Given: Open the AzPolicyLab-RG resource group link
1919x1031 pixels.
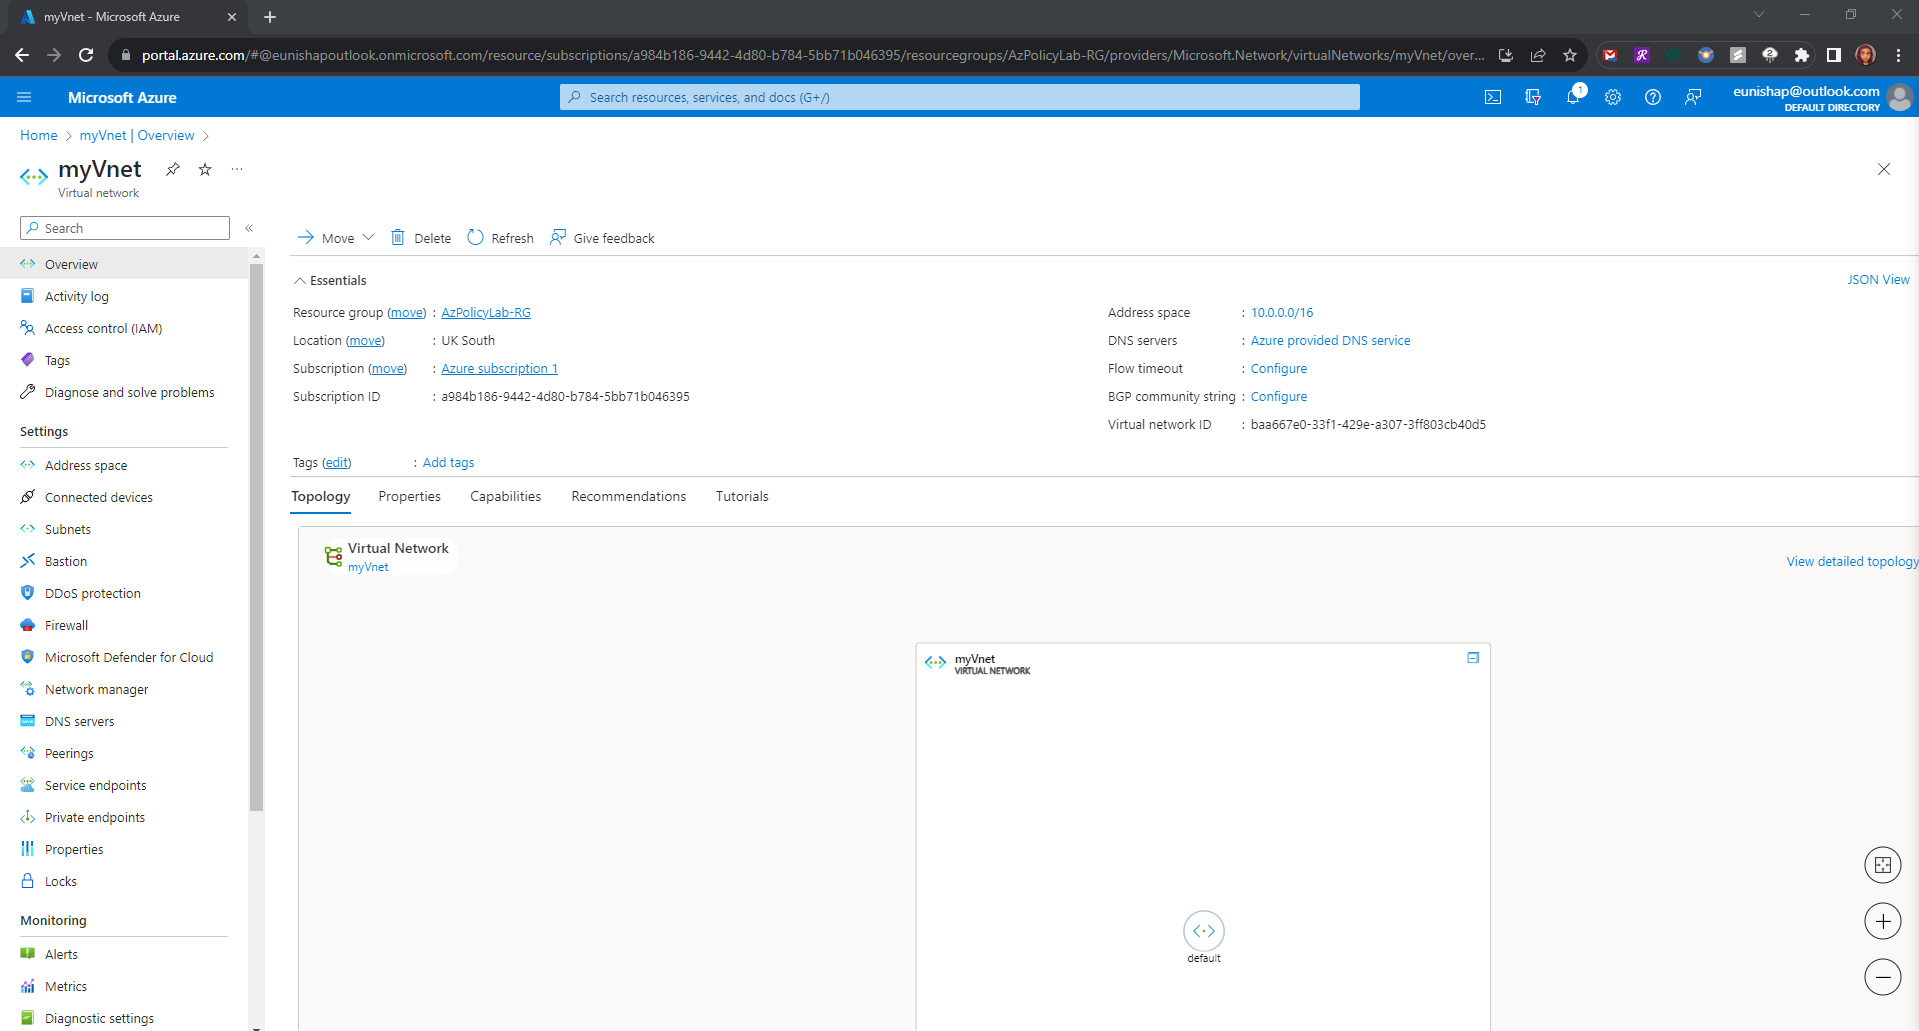Looking at the screenshot, I should [x=486, y=313].
